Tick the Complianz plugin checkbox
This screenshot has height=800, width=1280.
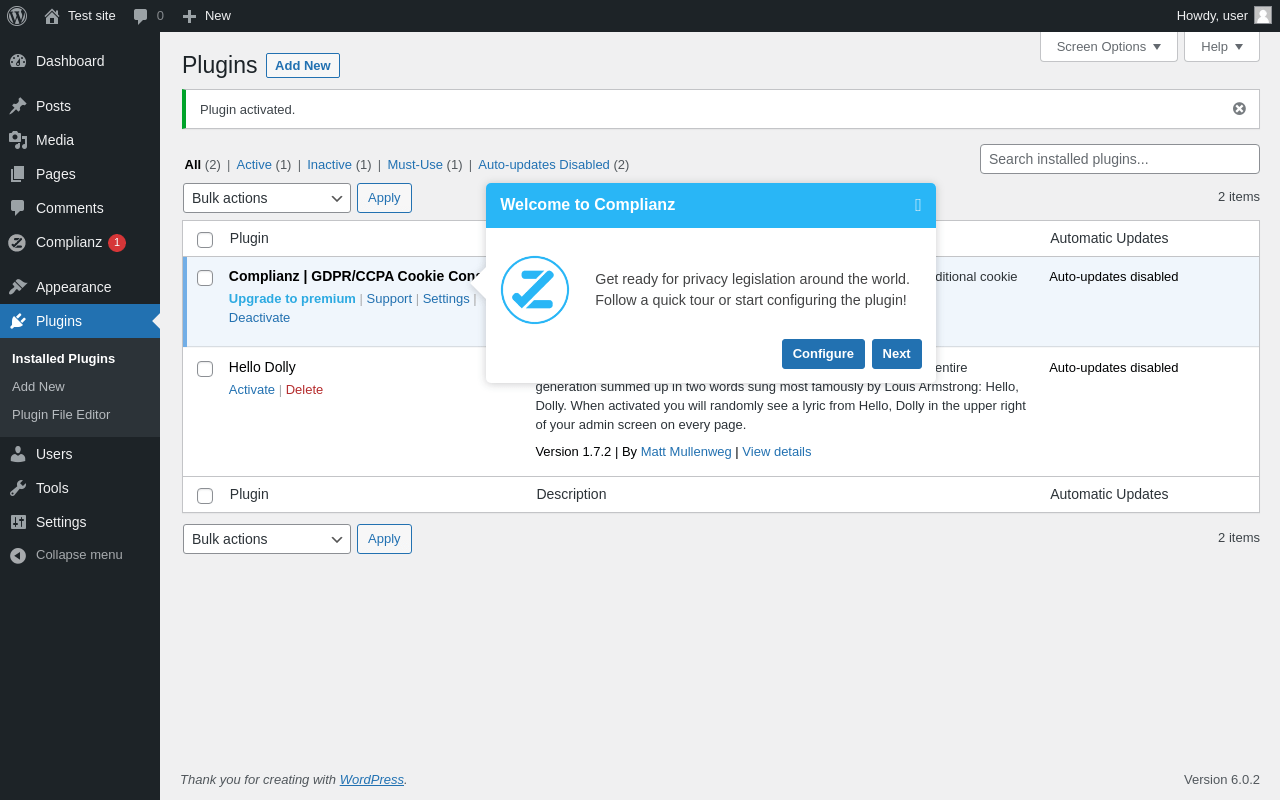[x=205, y=278]
